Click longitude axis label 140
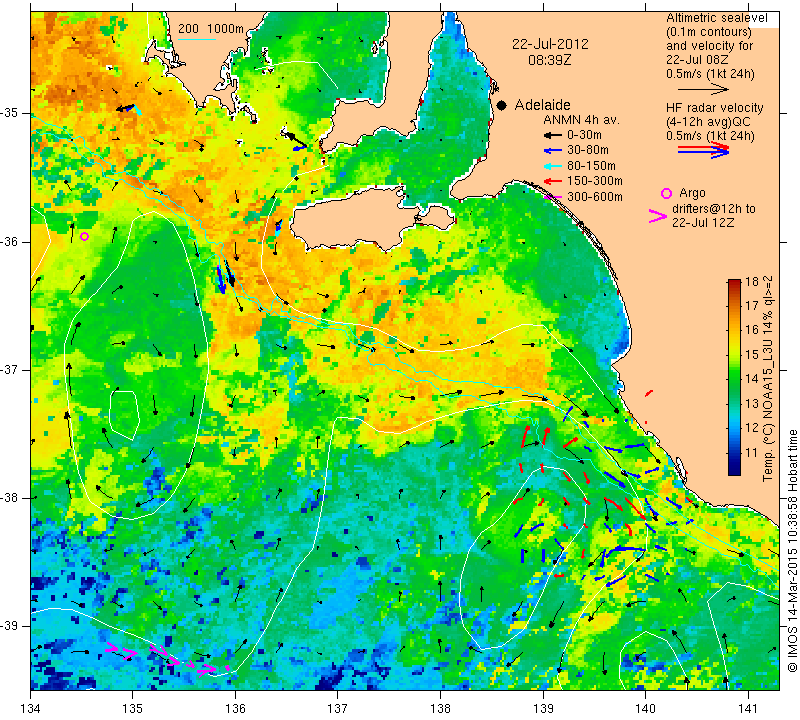This screenshot has height=720, width=800. click(645, 708)
